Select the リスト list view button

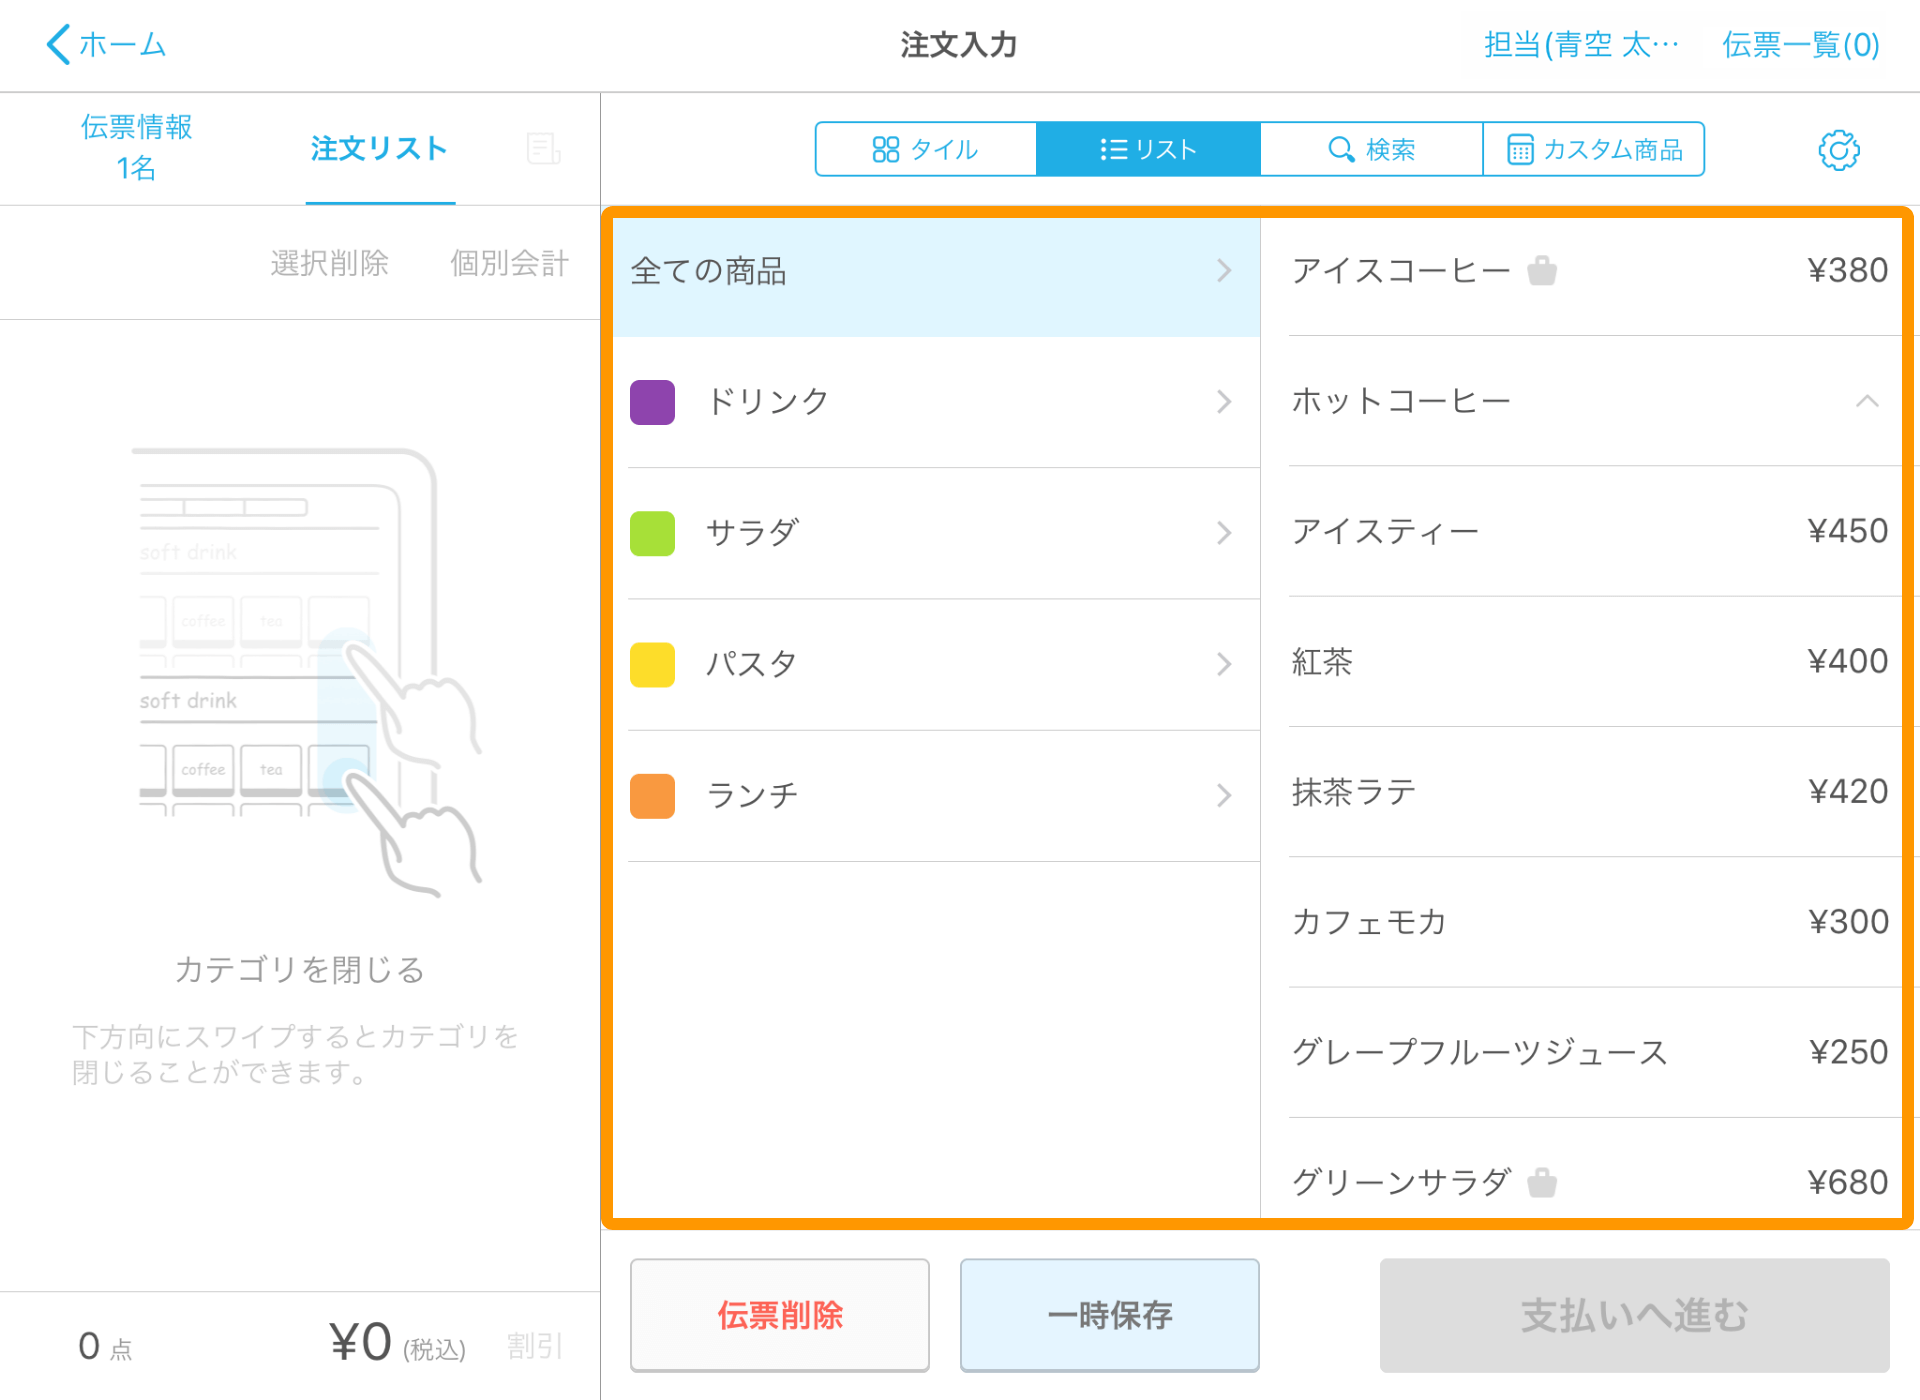click(1148, 149)
